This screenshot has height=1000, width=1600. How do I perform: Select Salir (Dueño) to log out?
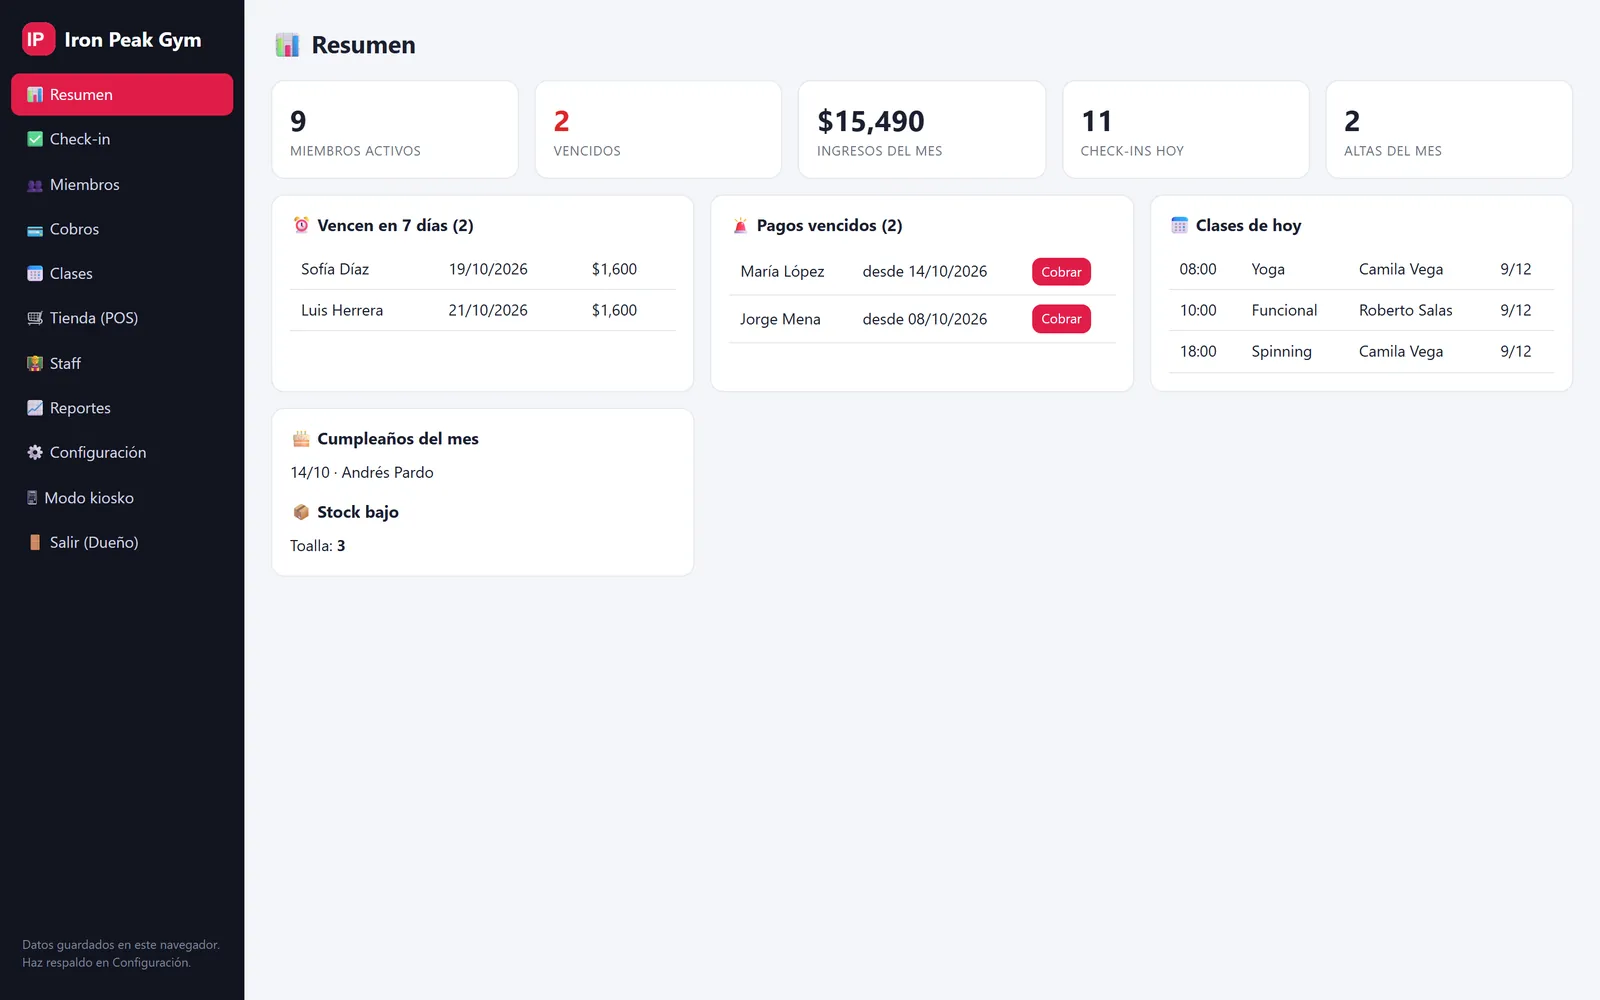122,542
